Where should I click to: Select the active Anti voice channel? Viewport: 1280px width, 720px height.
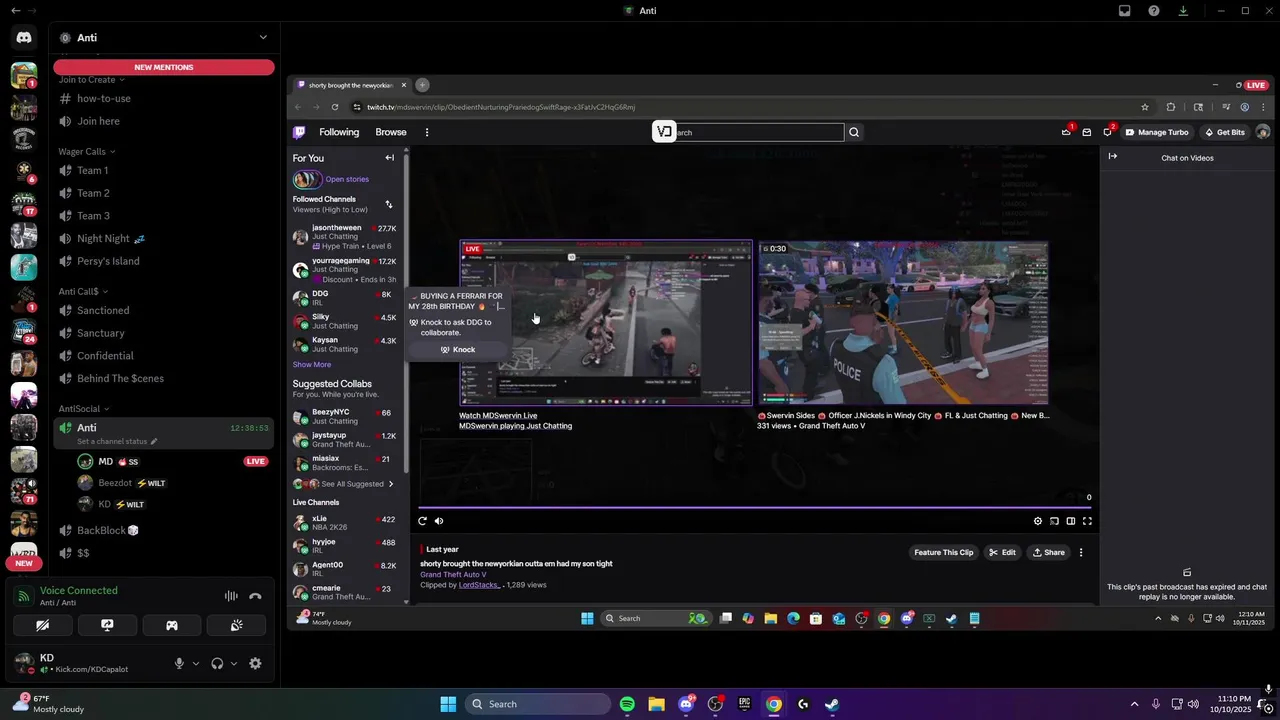pyautogui.click(x=164, y=433)
